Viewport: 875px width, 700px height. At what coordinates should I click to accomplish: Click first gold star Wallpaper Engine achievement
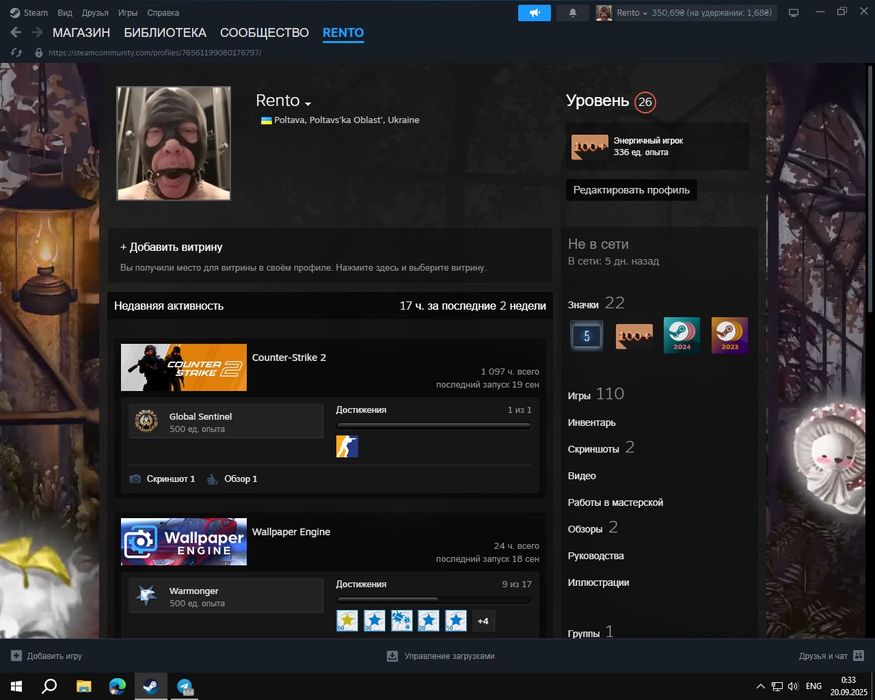[347, 621]
